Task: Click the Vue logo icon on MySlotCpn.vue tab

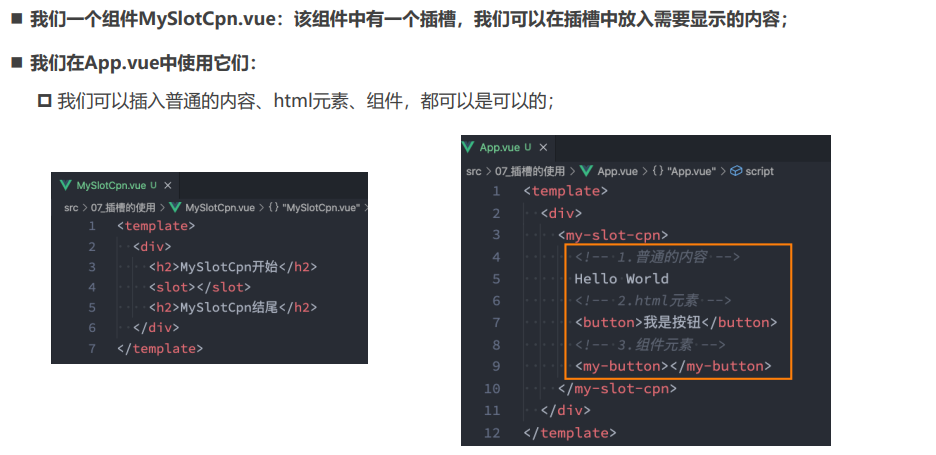Action: 66,185
